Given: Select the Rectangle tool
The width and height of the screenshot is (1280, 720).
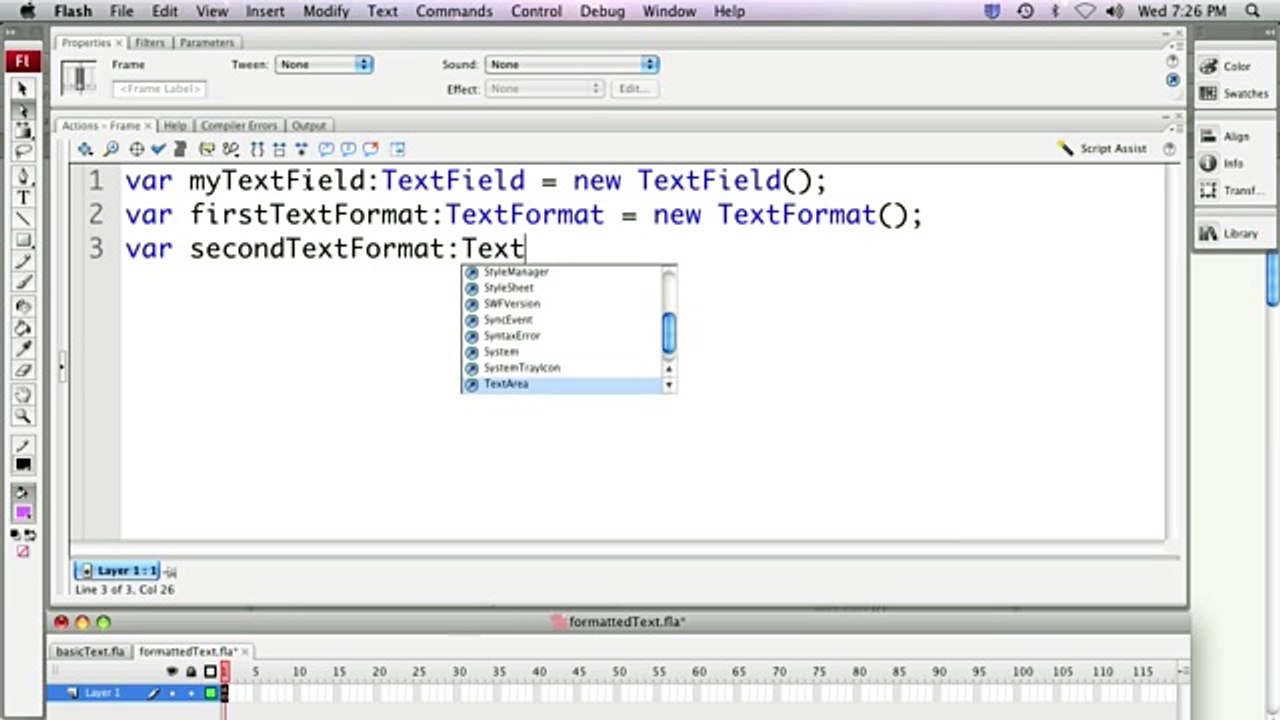Looking at the screenshot, I should pos(22,240).
